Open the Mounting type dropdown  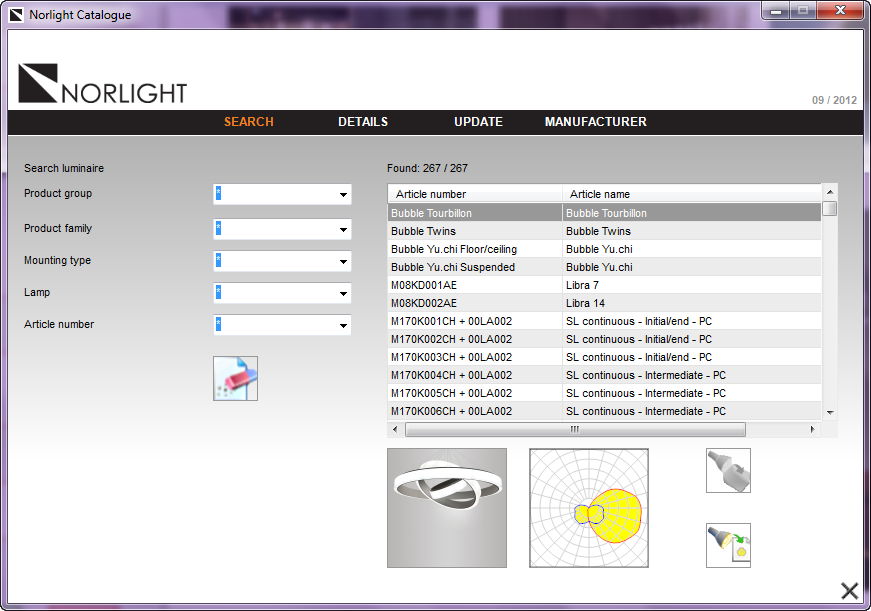[343, 261]
